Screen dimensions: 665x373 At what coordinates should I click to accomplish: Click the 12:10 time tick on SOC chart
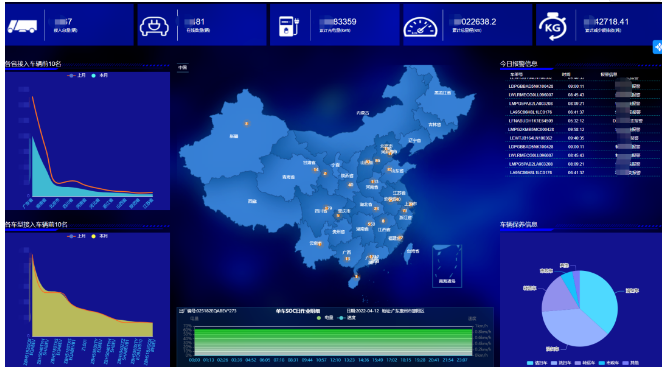click(x=335, y=360)
